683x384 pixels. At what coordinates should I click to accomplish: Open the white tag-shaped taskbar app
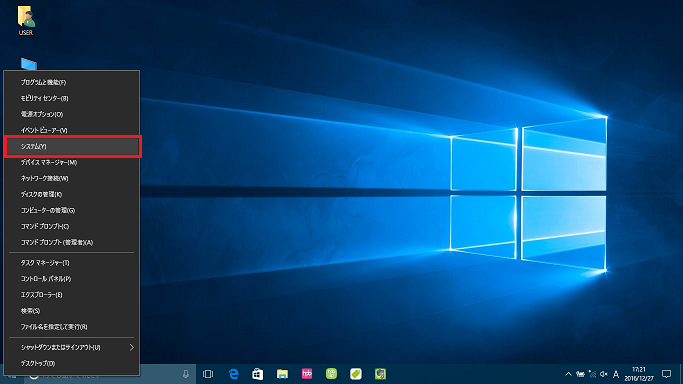click(x=356, y=374)
